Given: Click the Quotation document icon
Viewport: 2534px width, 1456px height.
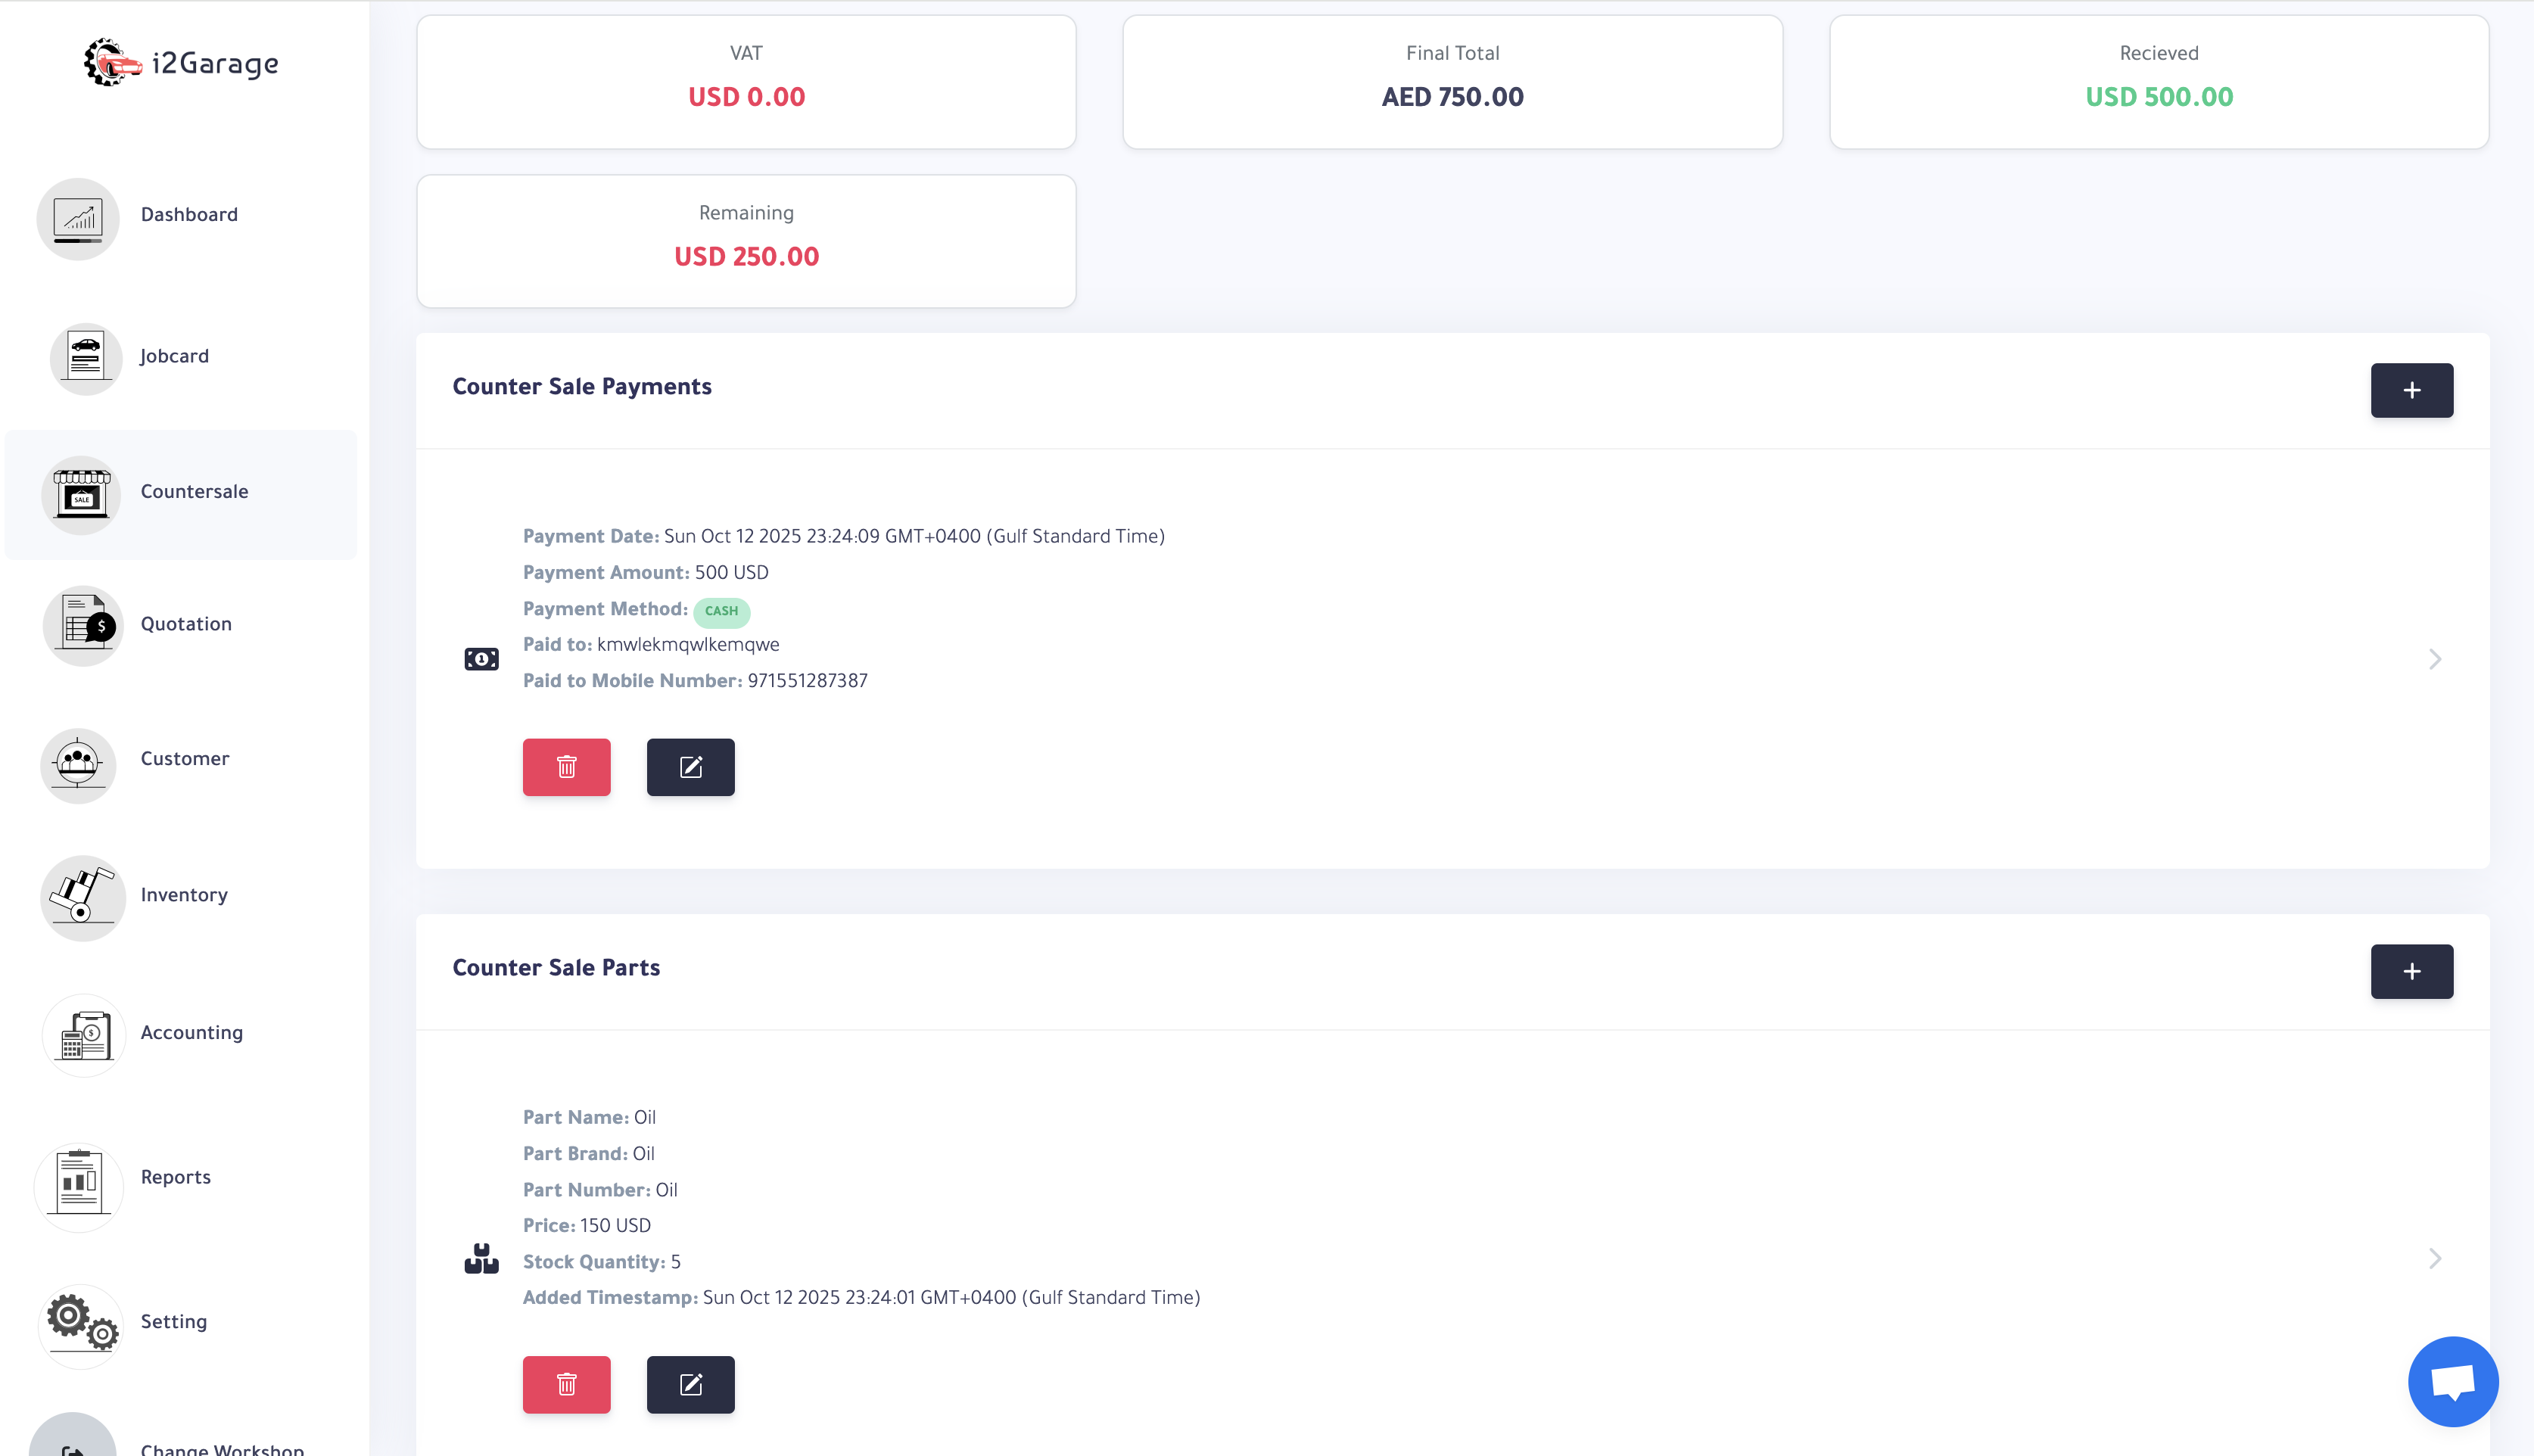Looking at the screenshot, I should (82, 625).
